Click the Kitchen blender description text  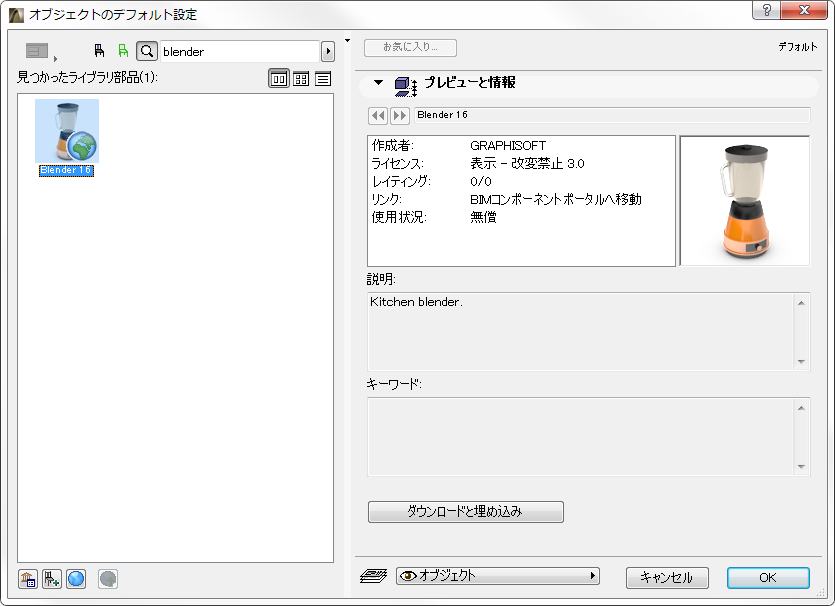point(416,302)
